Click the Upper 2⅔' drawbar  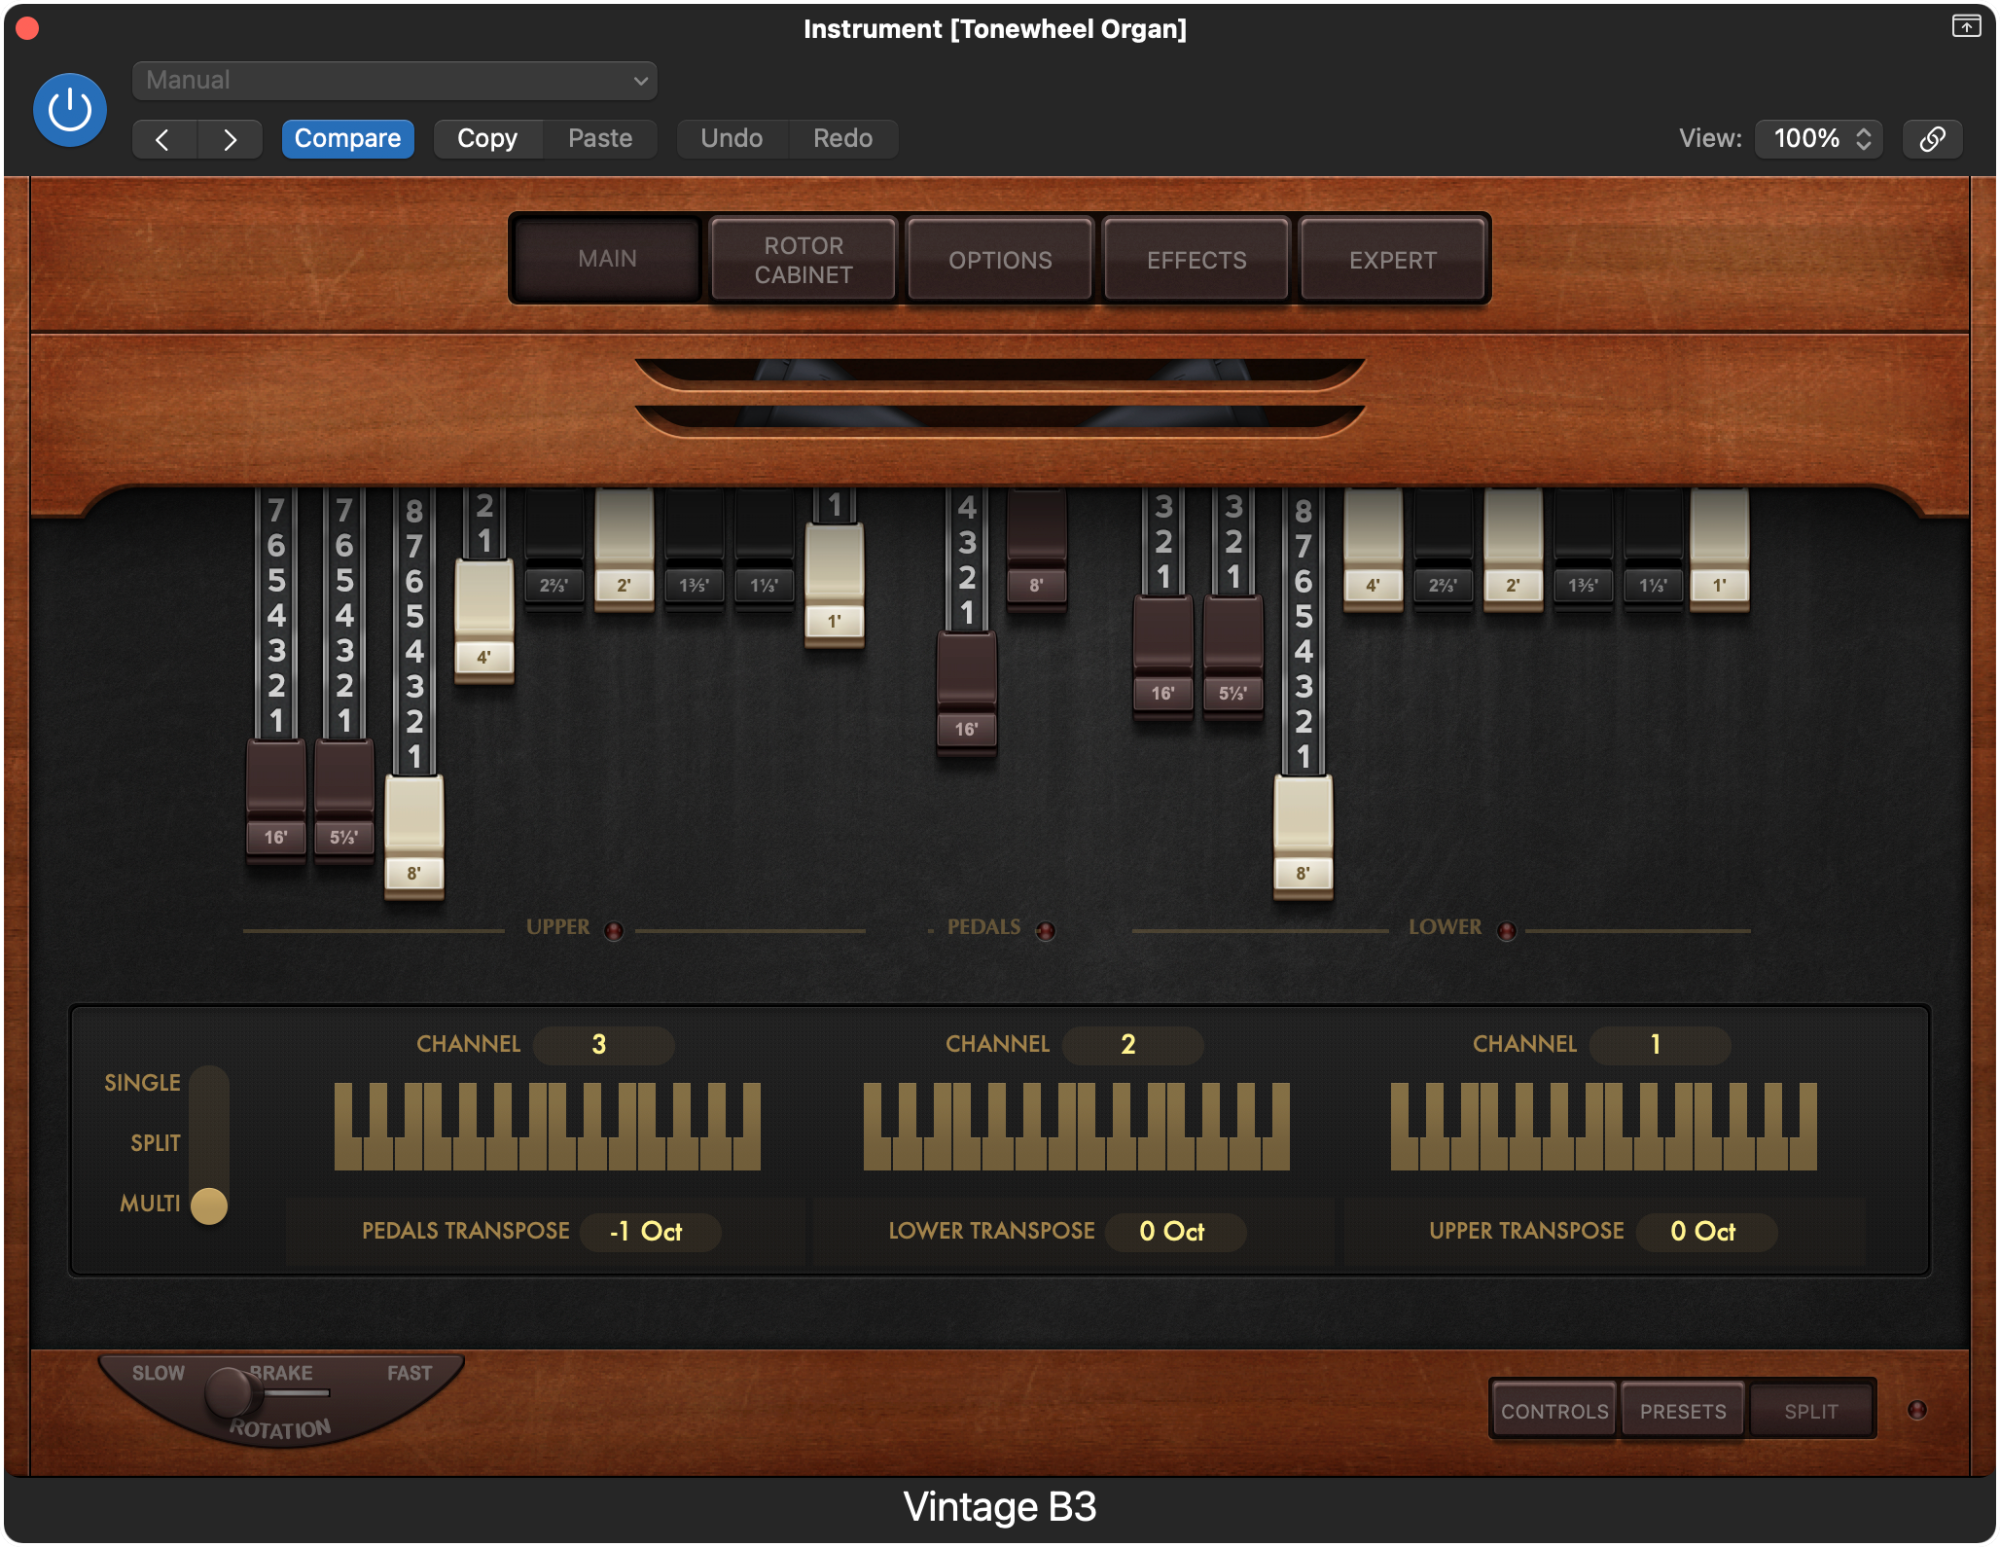pyautogui.click(x=554, y=548)
